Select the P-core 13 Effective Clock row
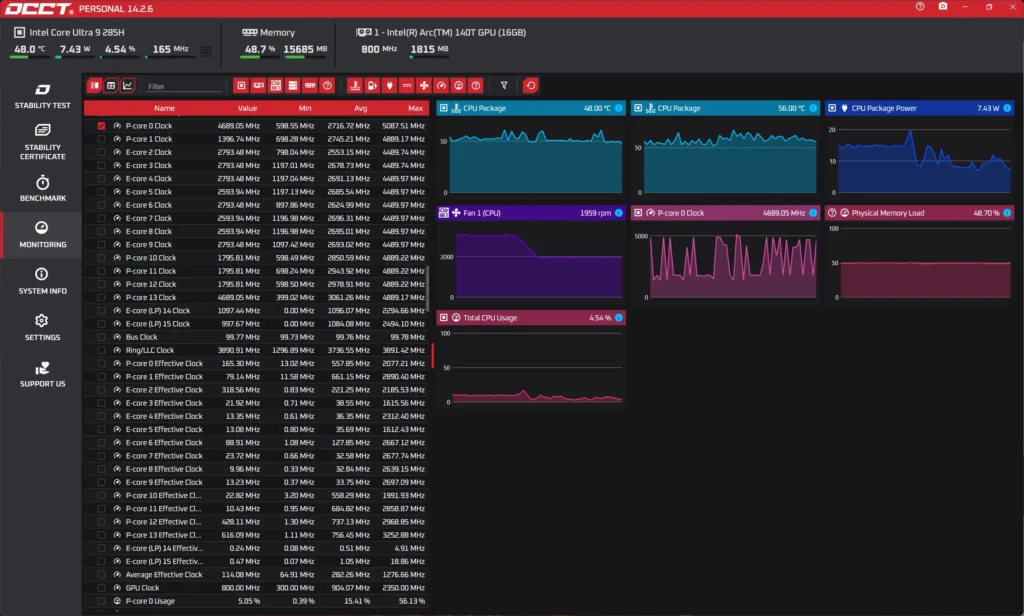The image size is (1024, 616). pyautogui.click(x=256, y=535)
